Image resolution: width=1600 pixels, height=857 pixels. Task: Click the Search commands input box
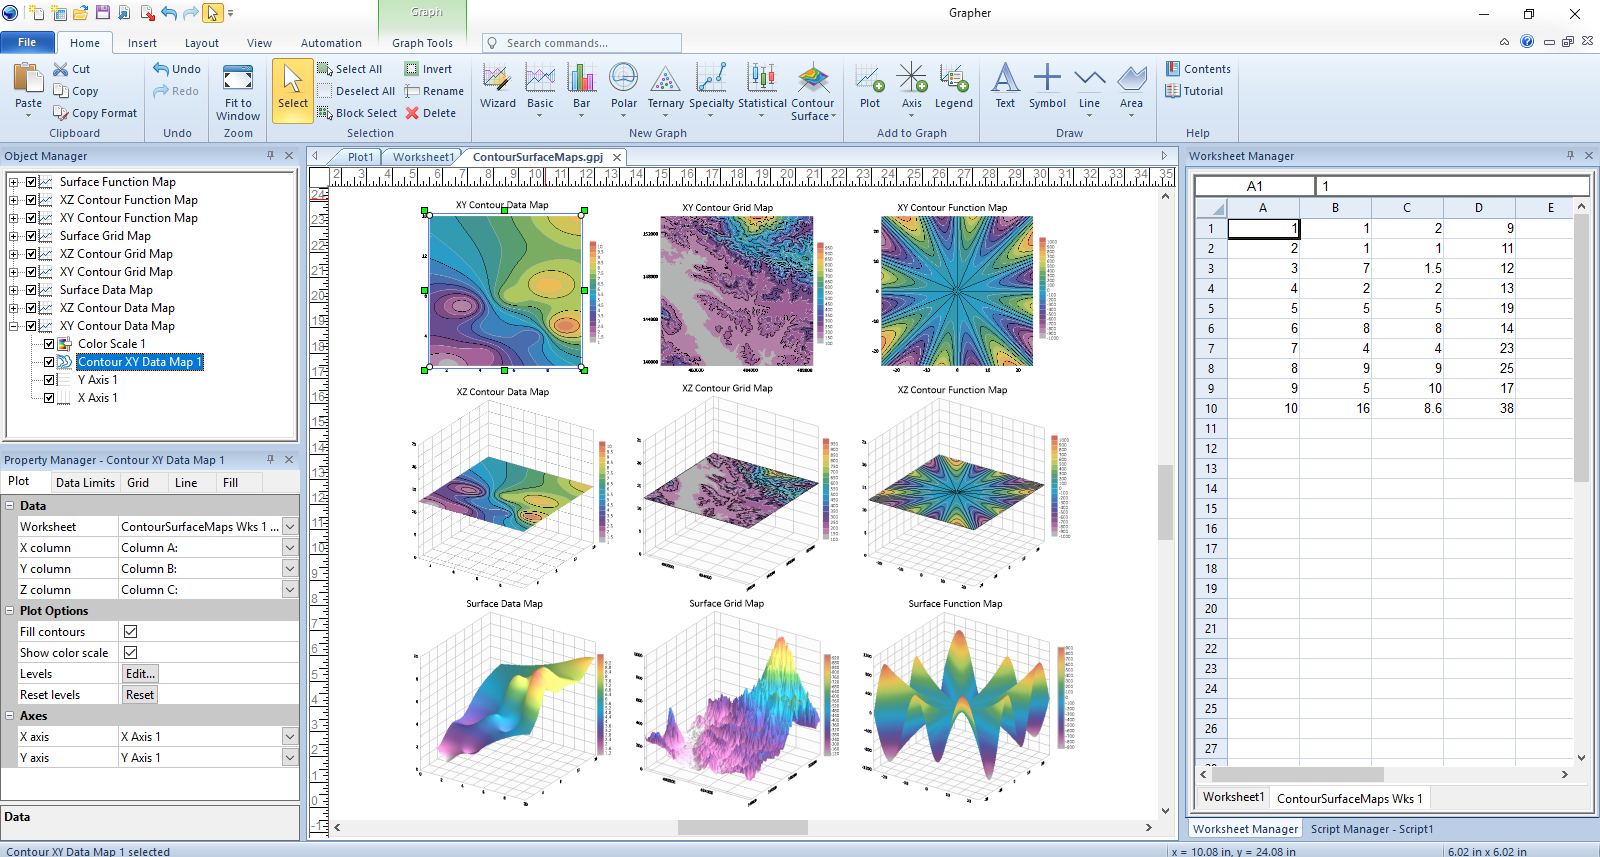[590, 43]
